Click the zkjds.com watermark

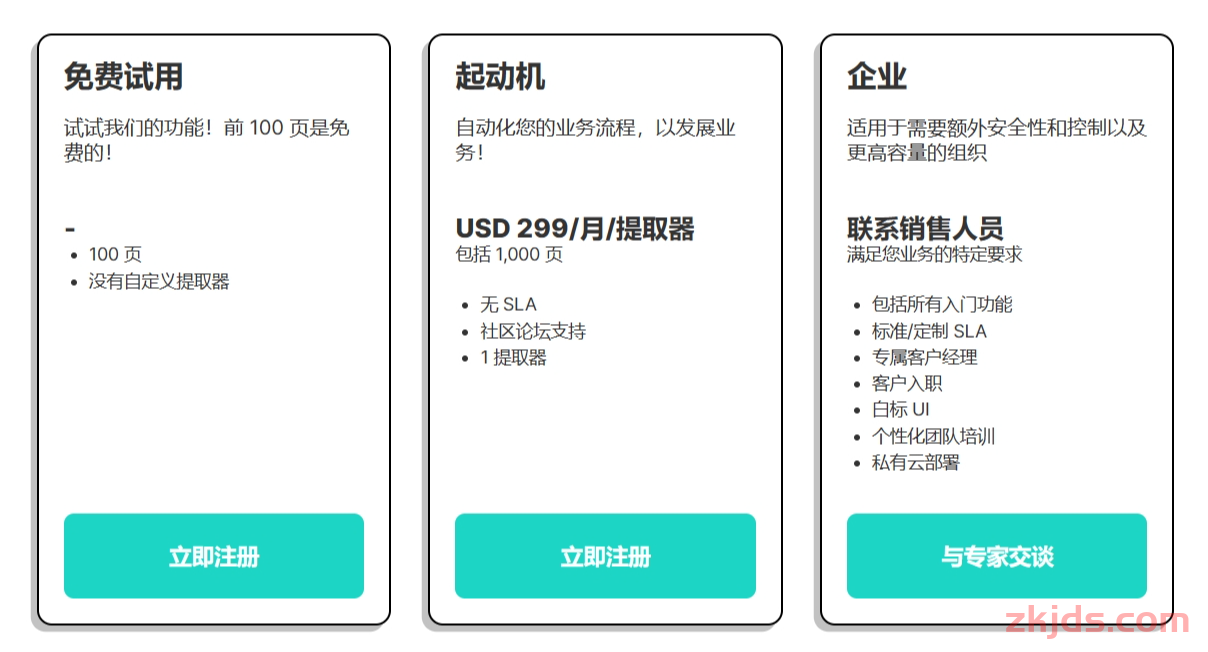click(x=1096, y=621)
